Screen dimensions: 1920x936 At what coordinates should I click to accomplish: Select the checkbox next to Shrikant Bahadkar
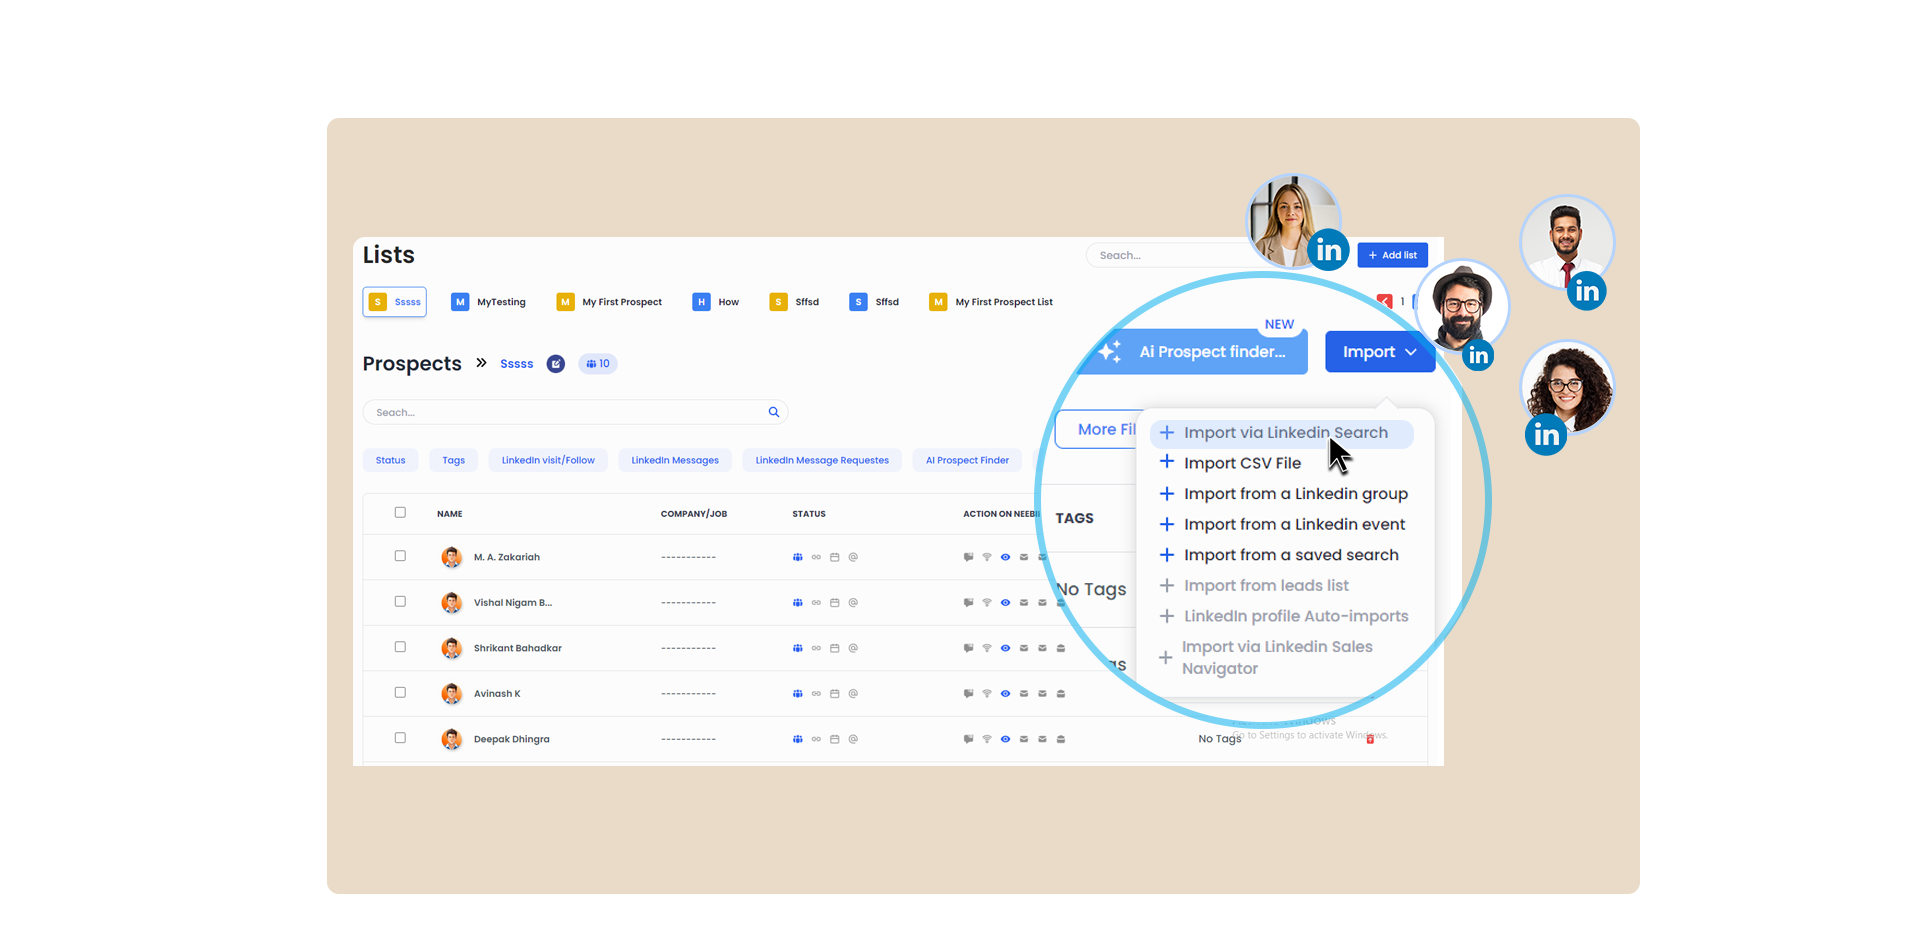coord(400,647)
